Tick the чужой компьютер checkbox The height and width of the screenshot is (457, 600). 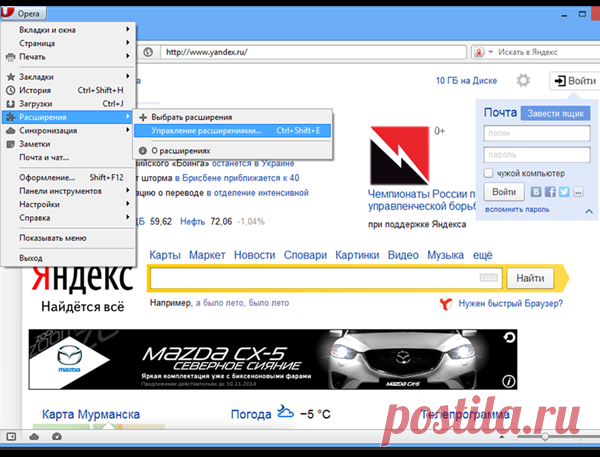[x=488, y=173]
